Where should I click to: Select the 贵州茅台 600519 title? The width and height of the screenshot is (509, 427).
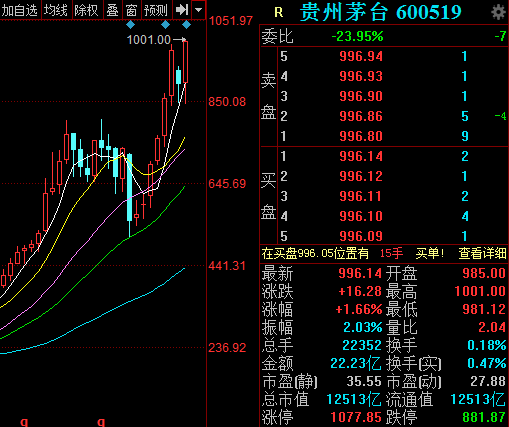[x=380, y=13]
